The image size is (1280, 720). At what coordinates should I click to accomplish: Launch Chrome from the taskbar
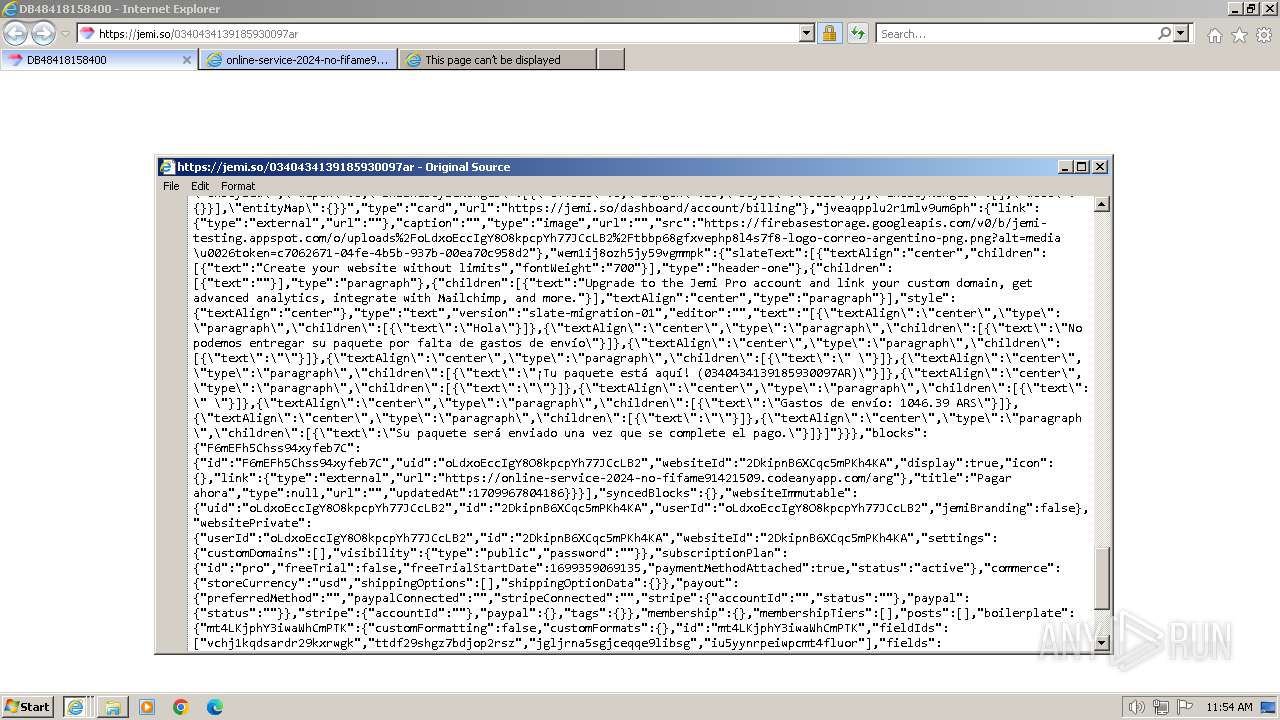181,707
